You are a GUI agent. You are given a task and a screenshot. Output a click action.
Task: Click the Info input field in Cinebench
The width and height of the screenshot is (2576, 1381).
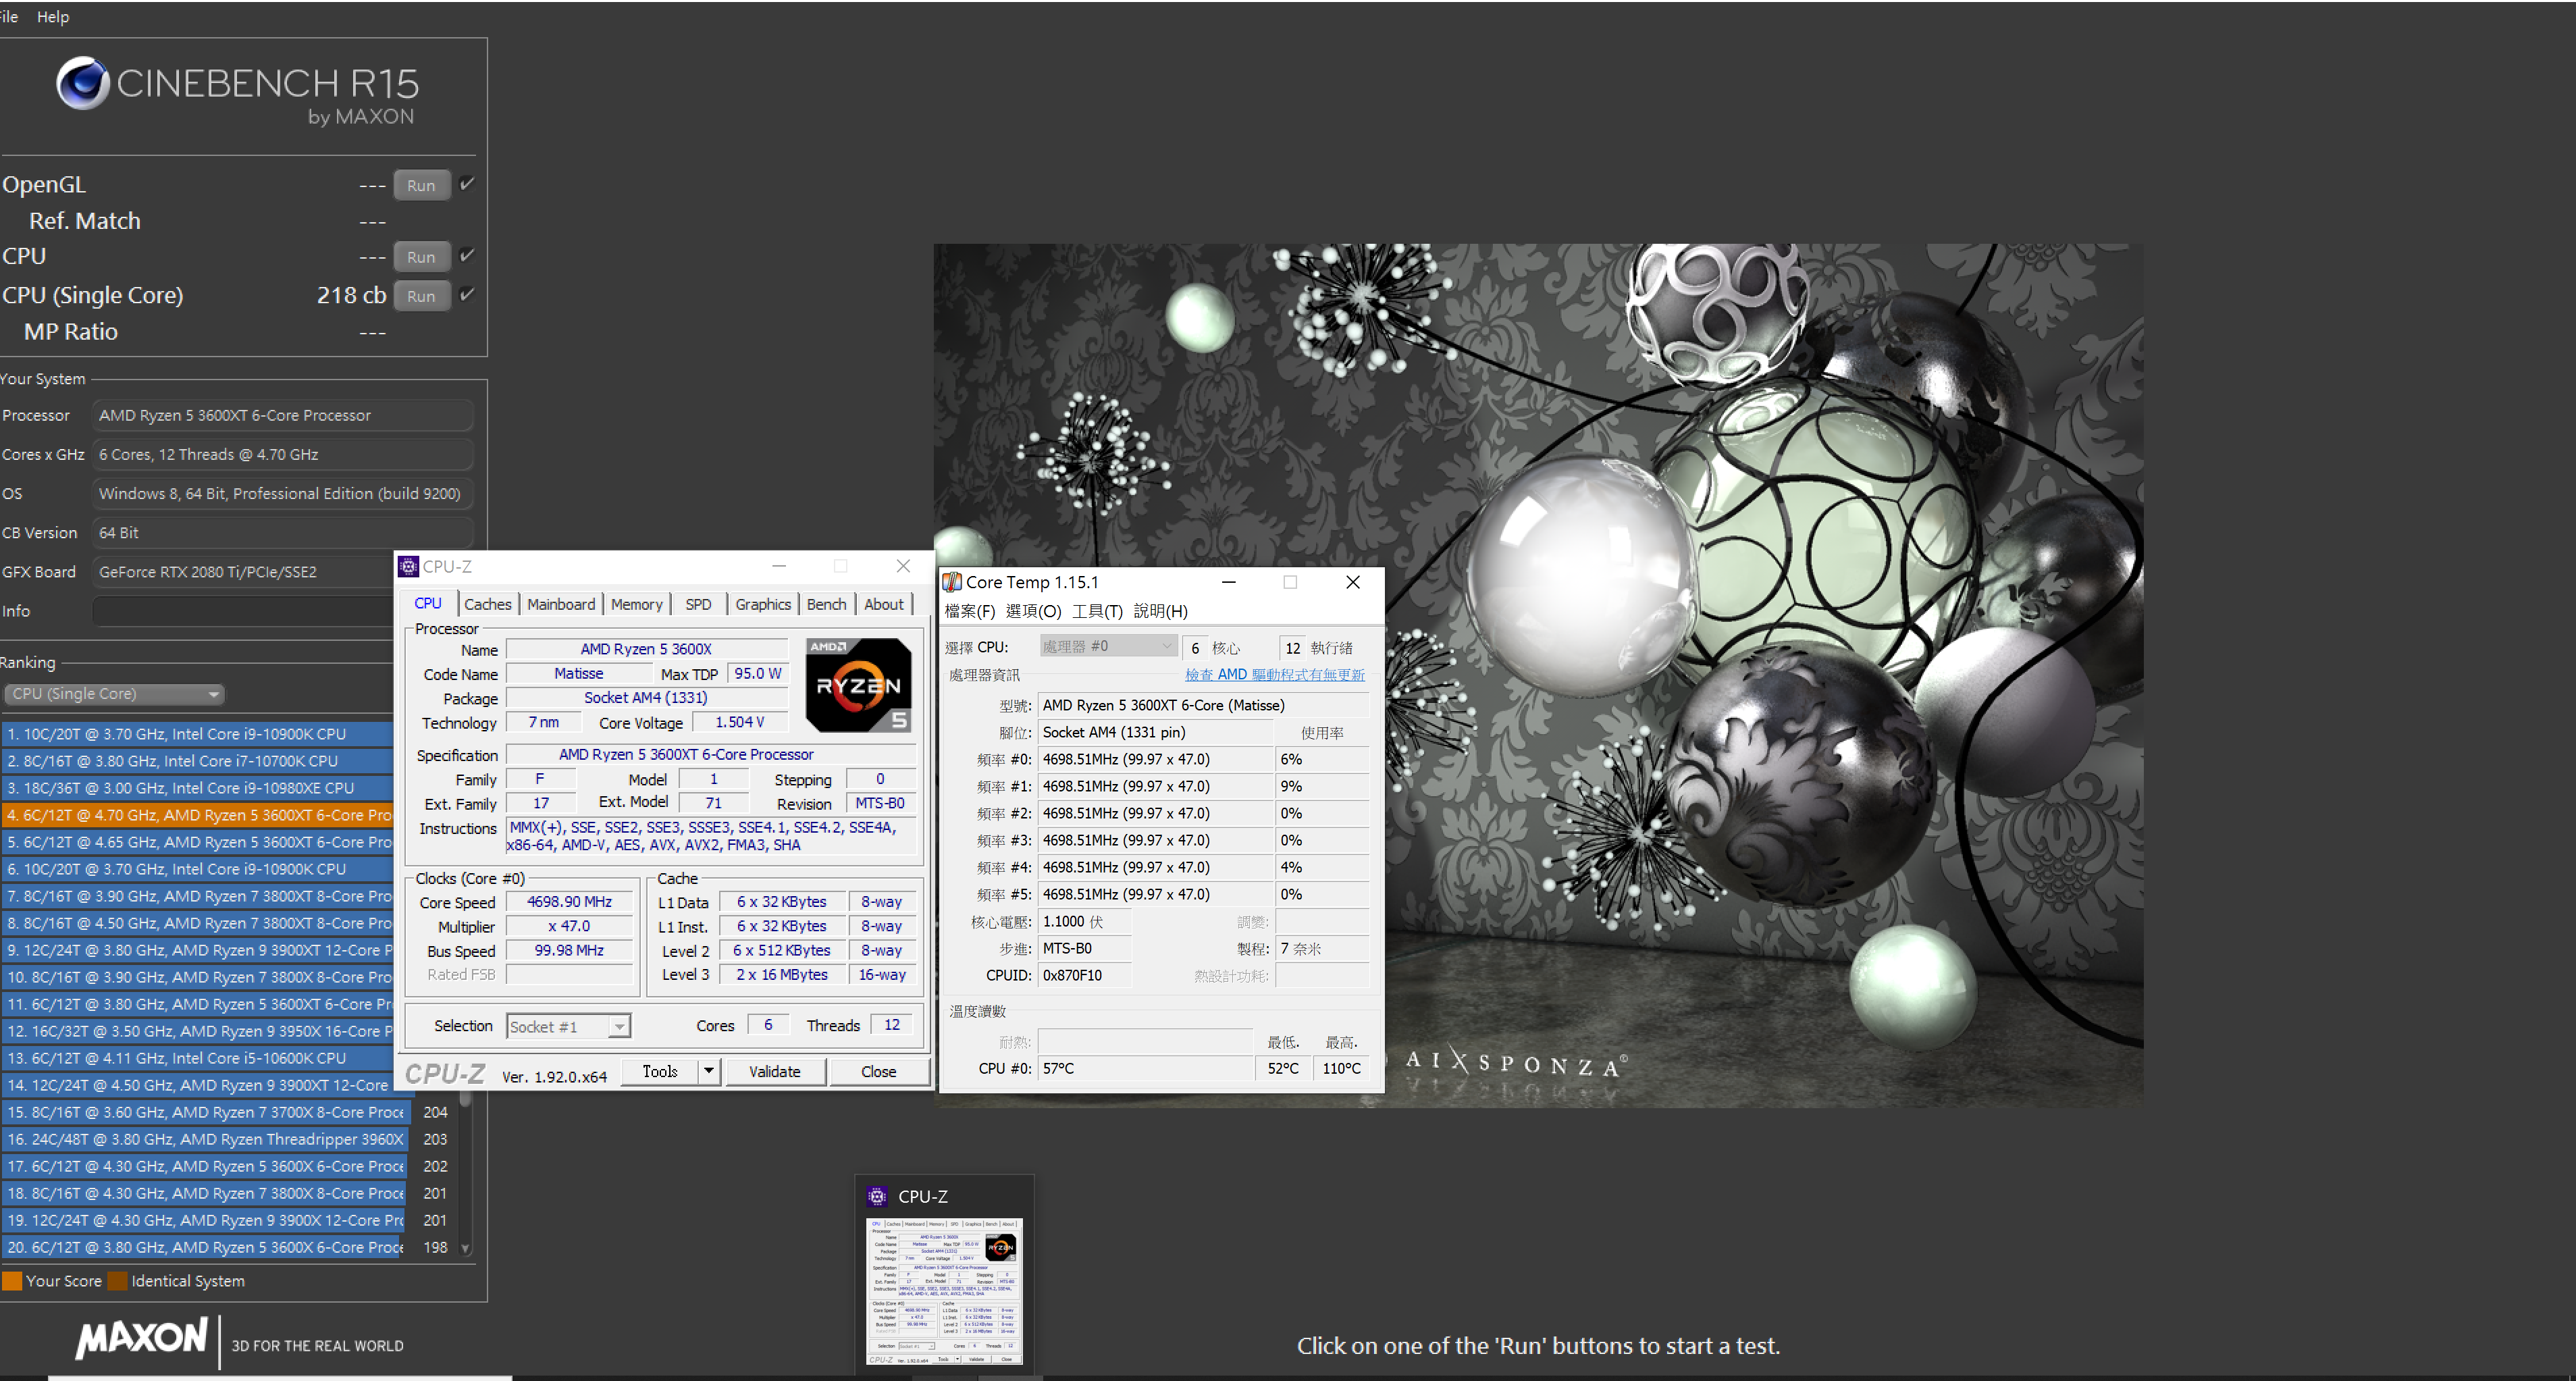click(244, 611)
